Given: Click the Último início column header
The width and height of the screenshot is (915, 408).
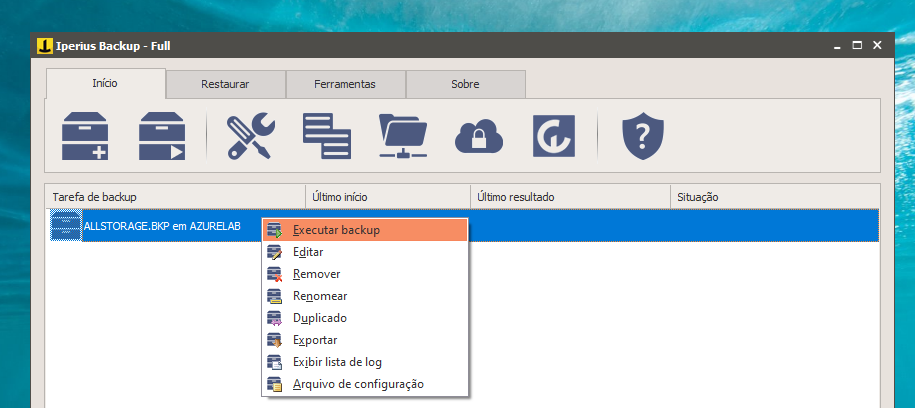Looking at the screenshot, I should [x=389, y=197].
